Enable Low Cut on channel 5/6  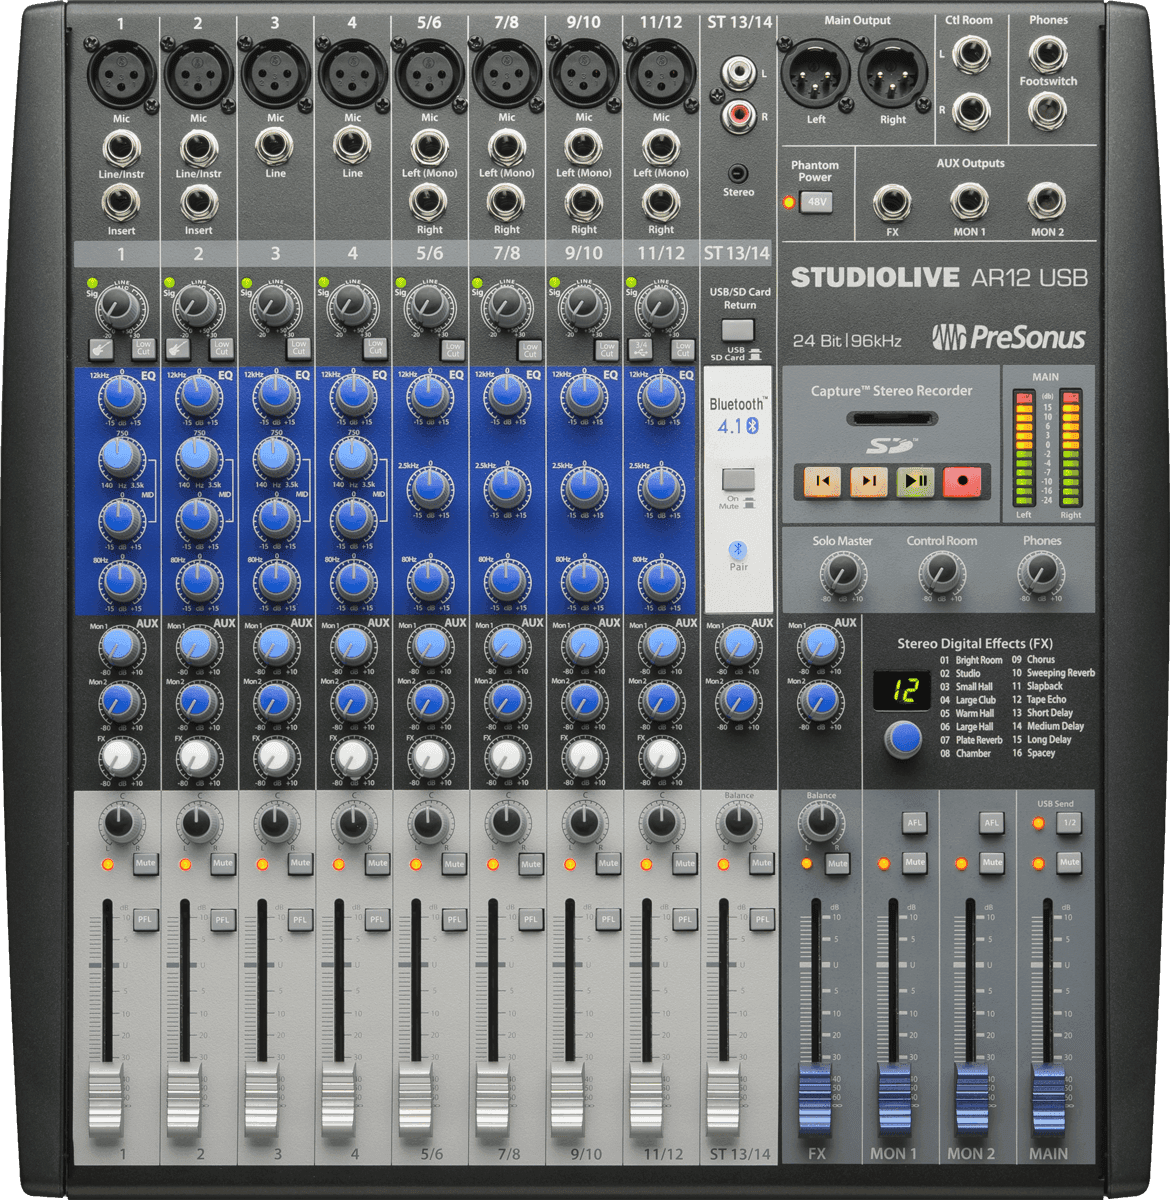tap(453, 348)
